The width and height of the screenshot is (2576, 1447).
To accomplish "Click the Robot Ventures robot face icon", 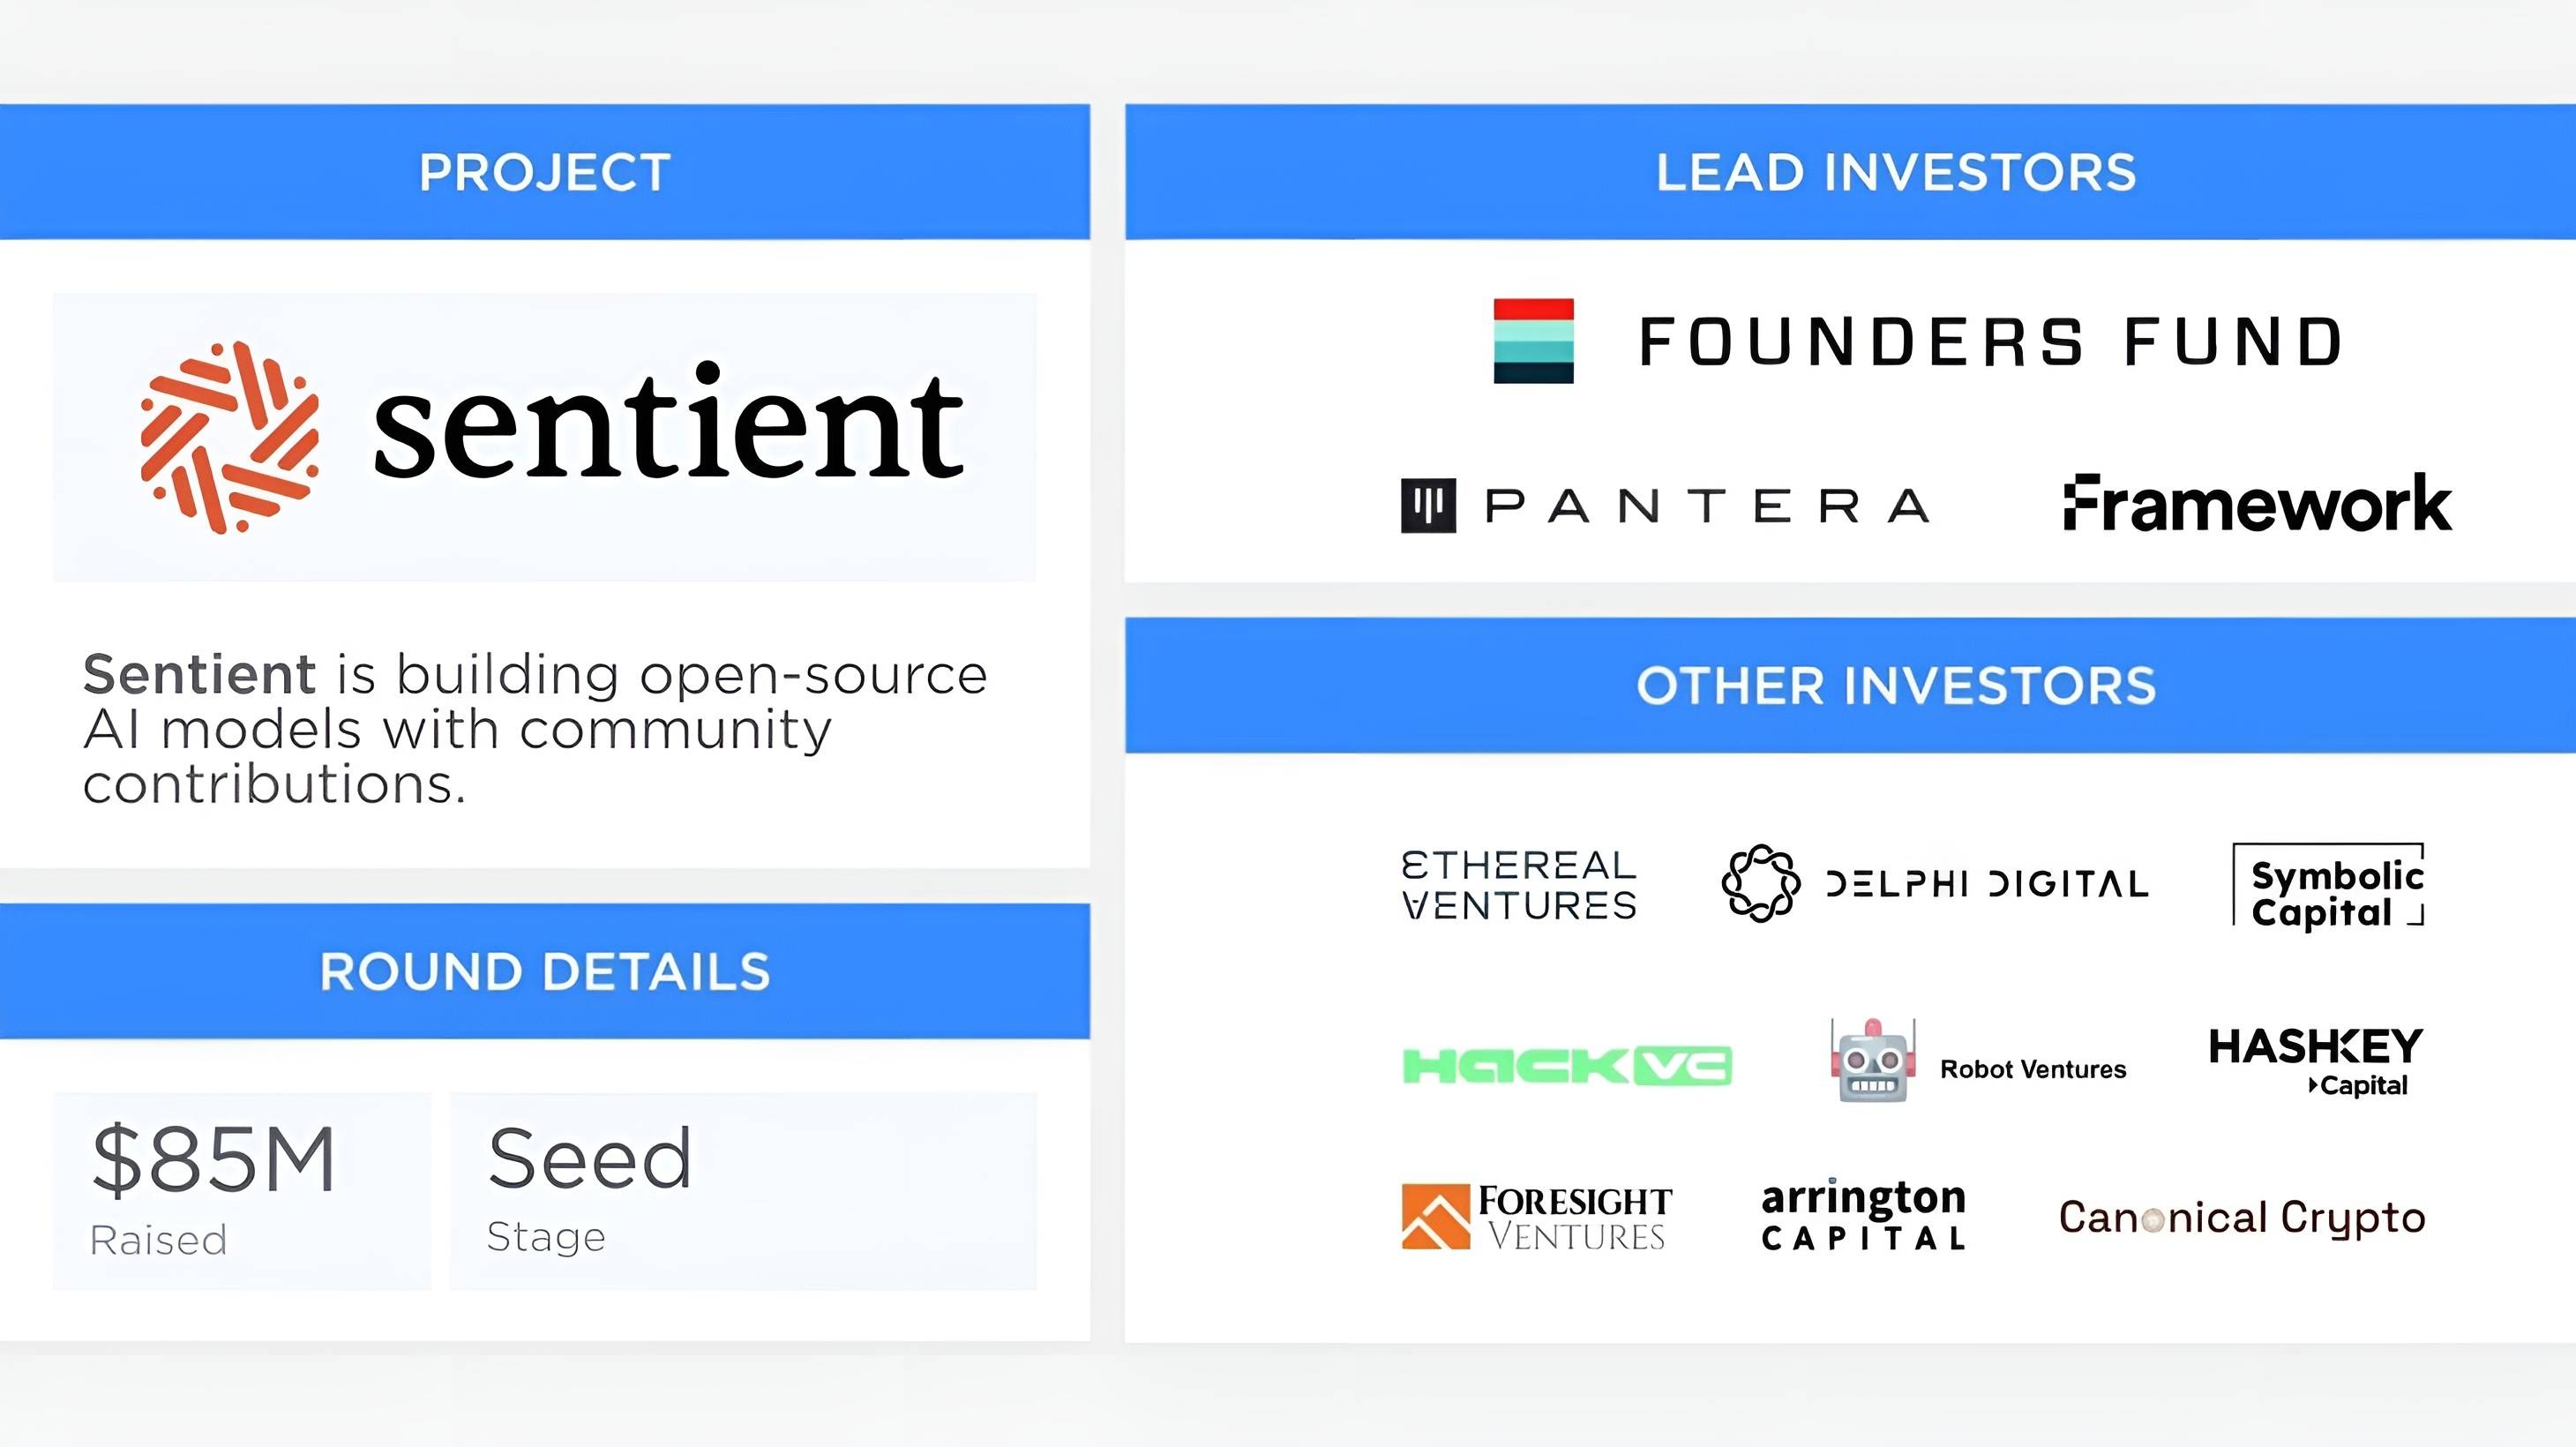I will (1872, 1061).
